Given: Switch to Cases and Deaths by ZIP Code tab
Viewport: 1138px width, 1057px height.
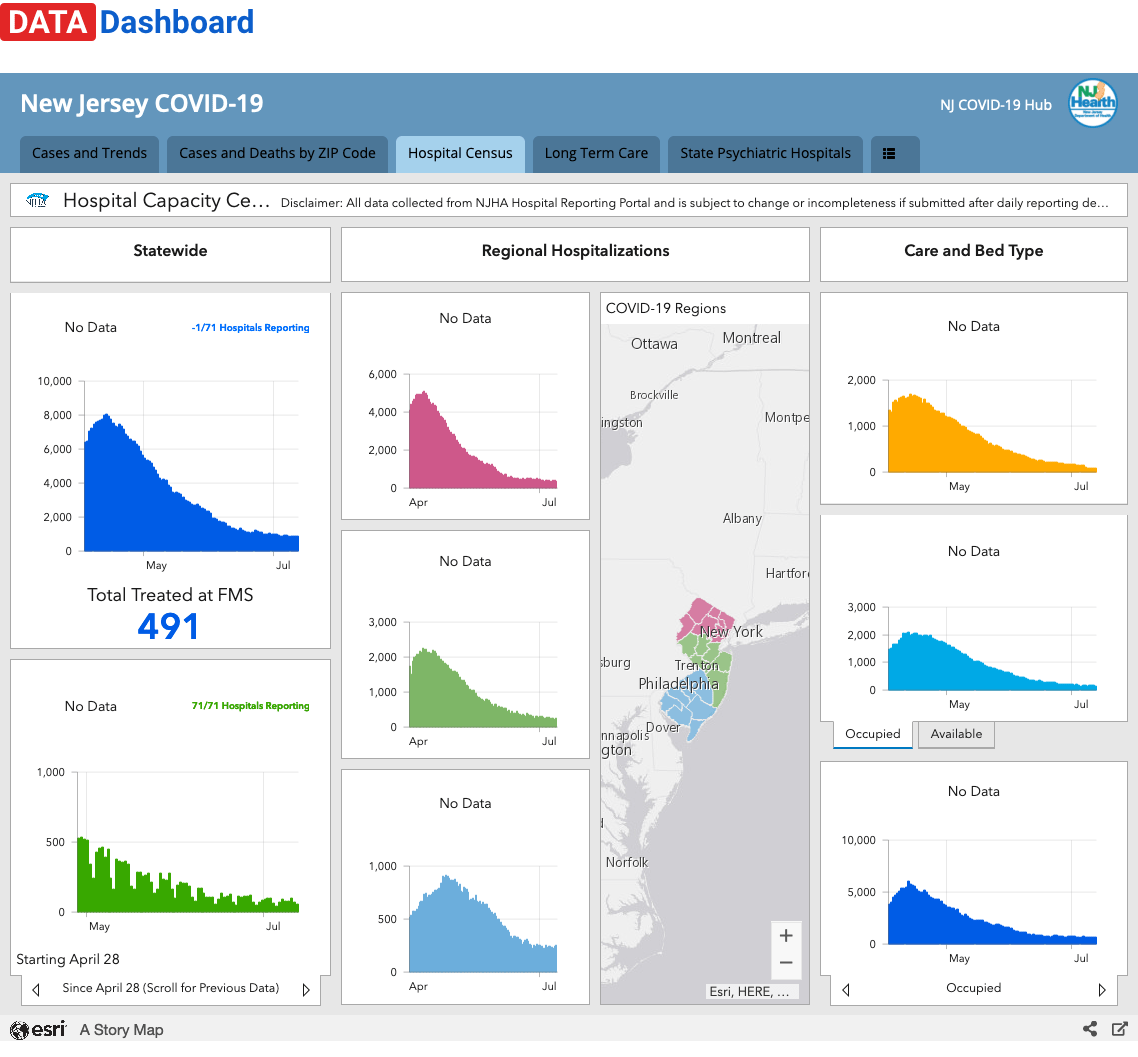Looking at the screenshot, I should pos(277,153).
